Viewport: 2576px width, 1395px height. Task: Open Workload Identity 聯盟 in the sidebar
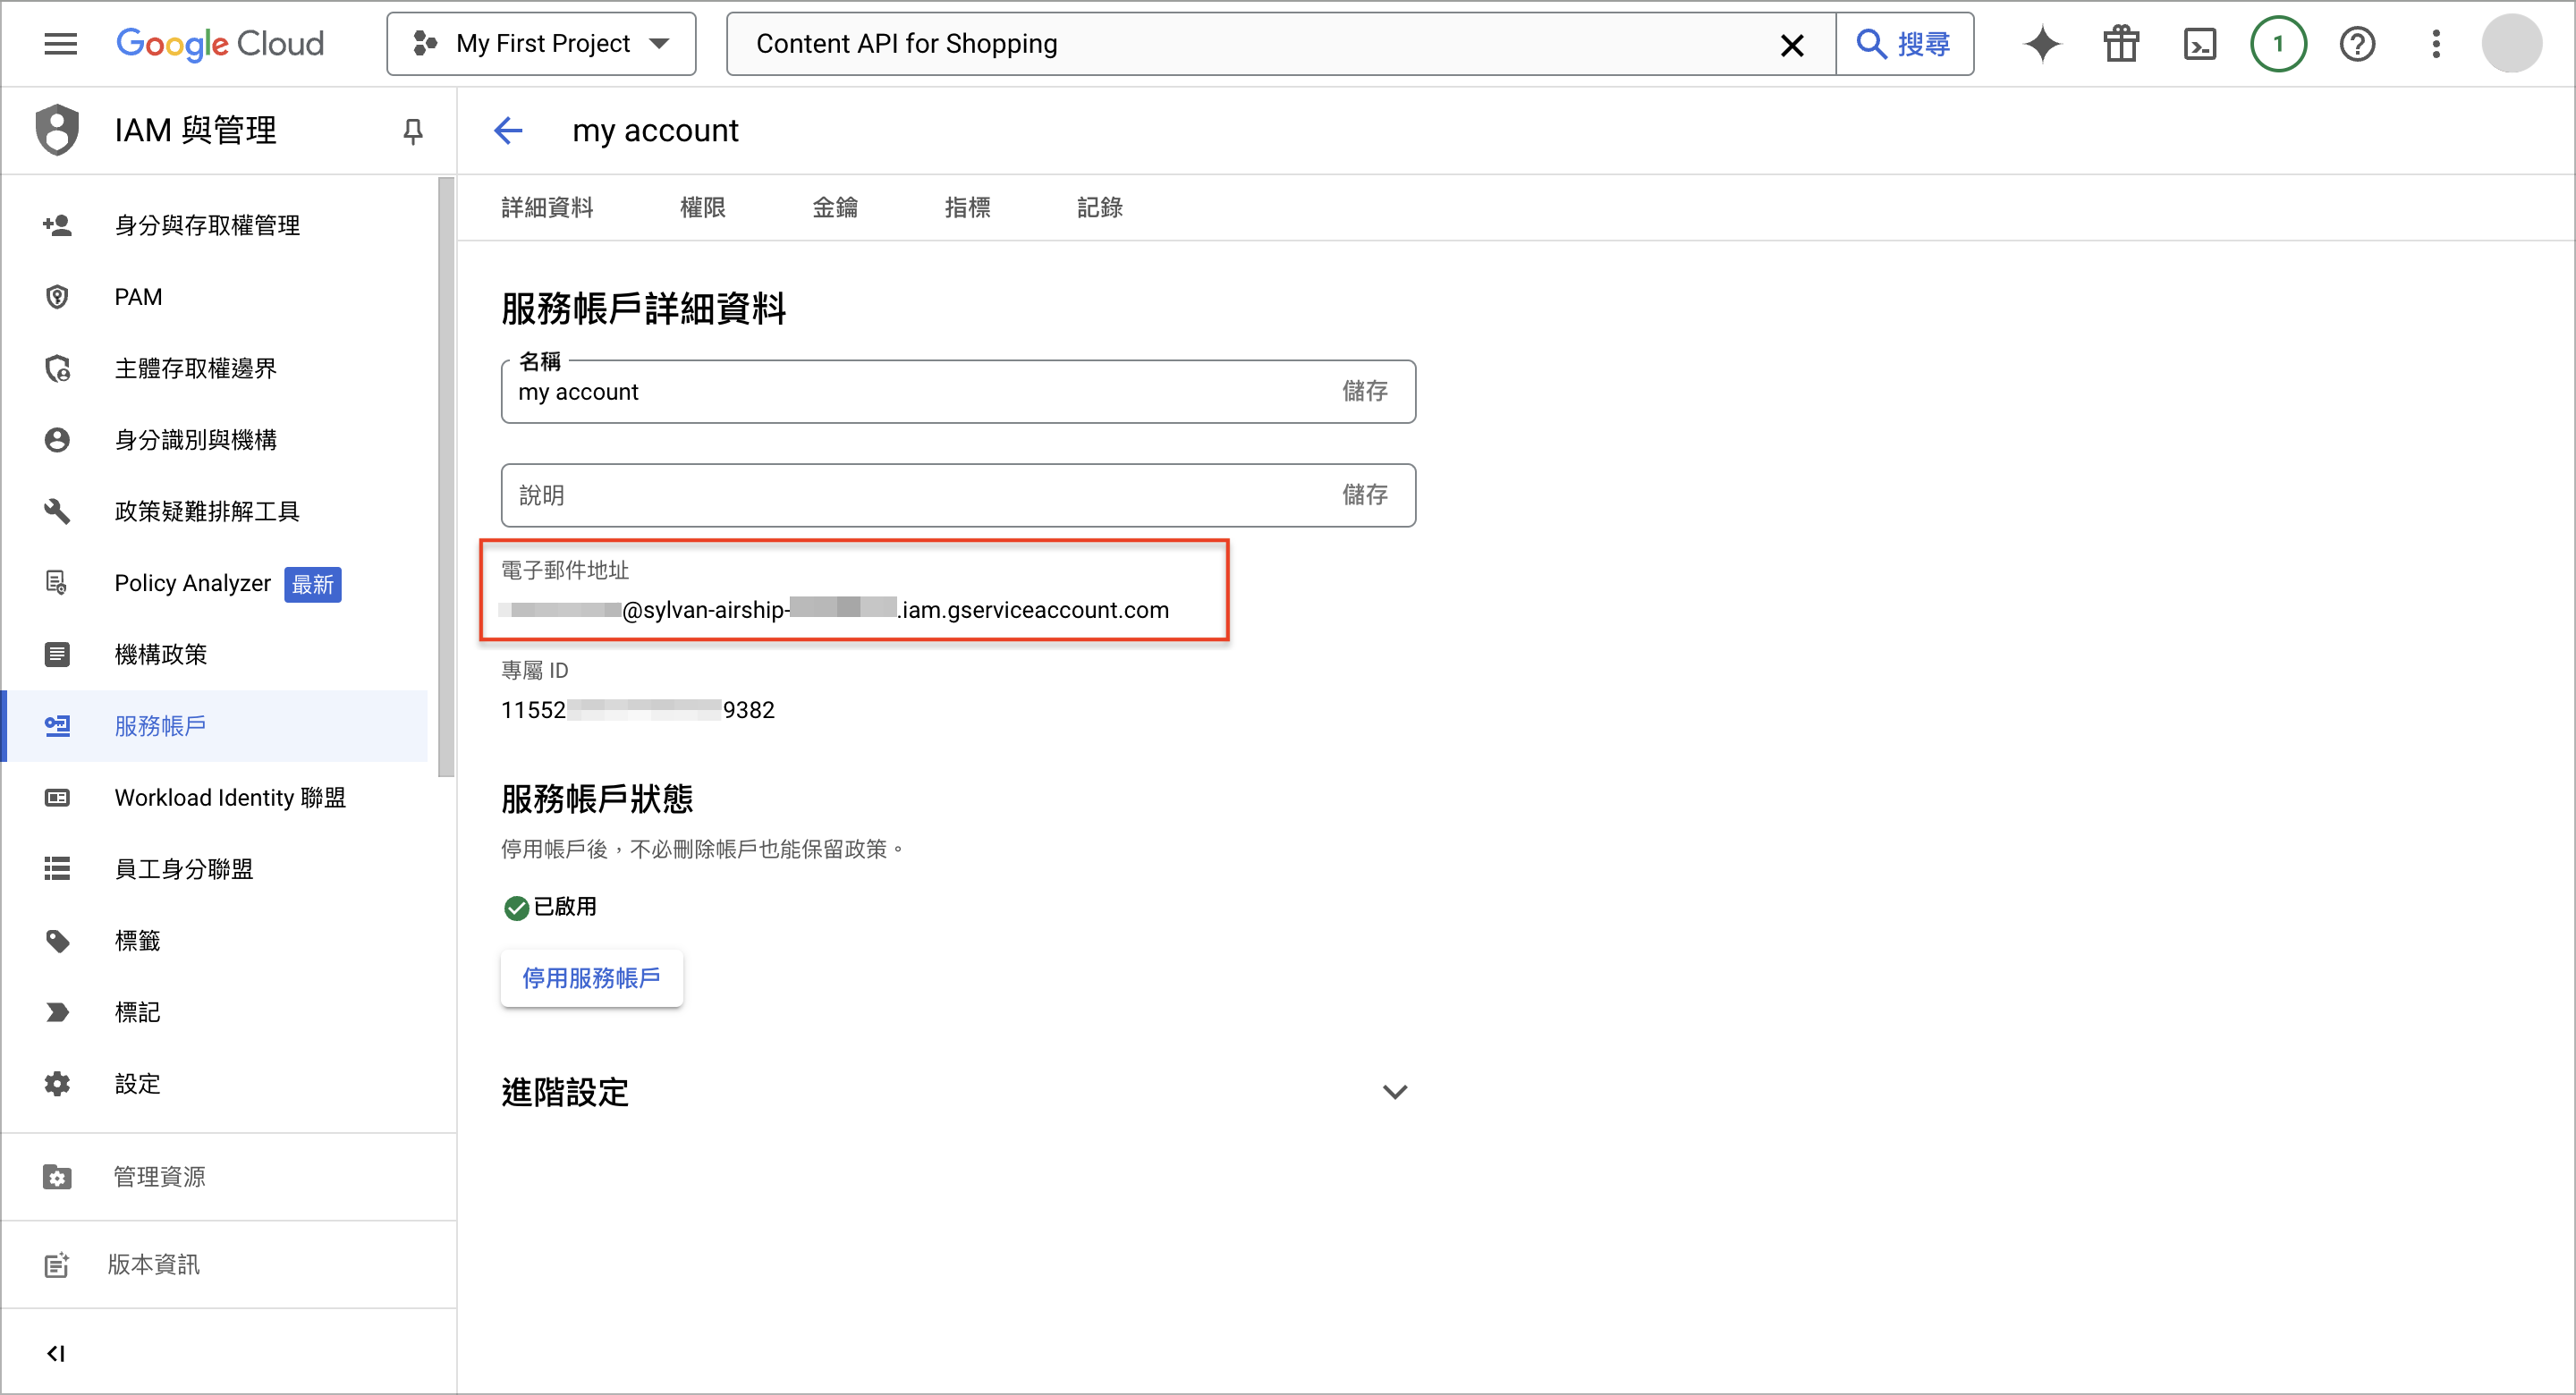coord(215,797)
